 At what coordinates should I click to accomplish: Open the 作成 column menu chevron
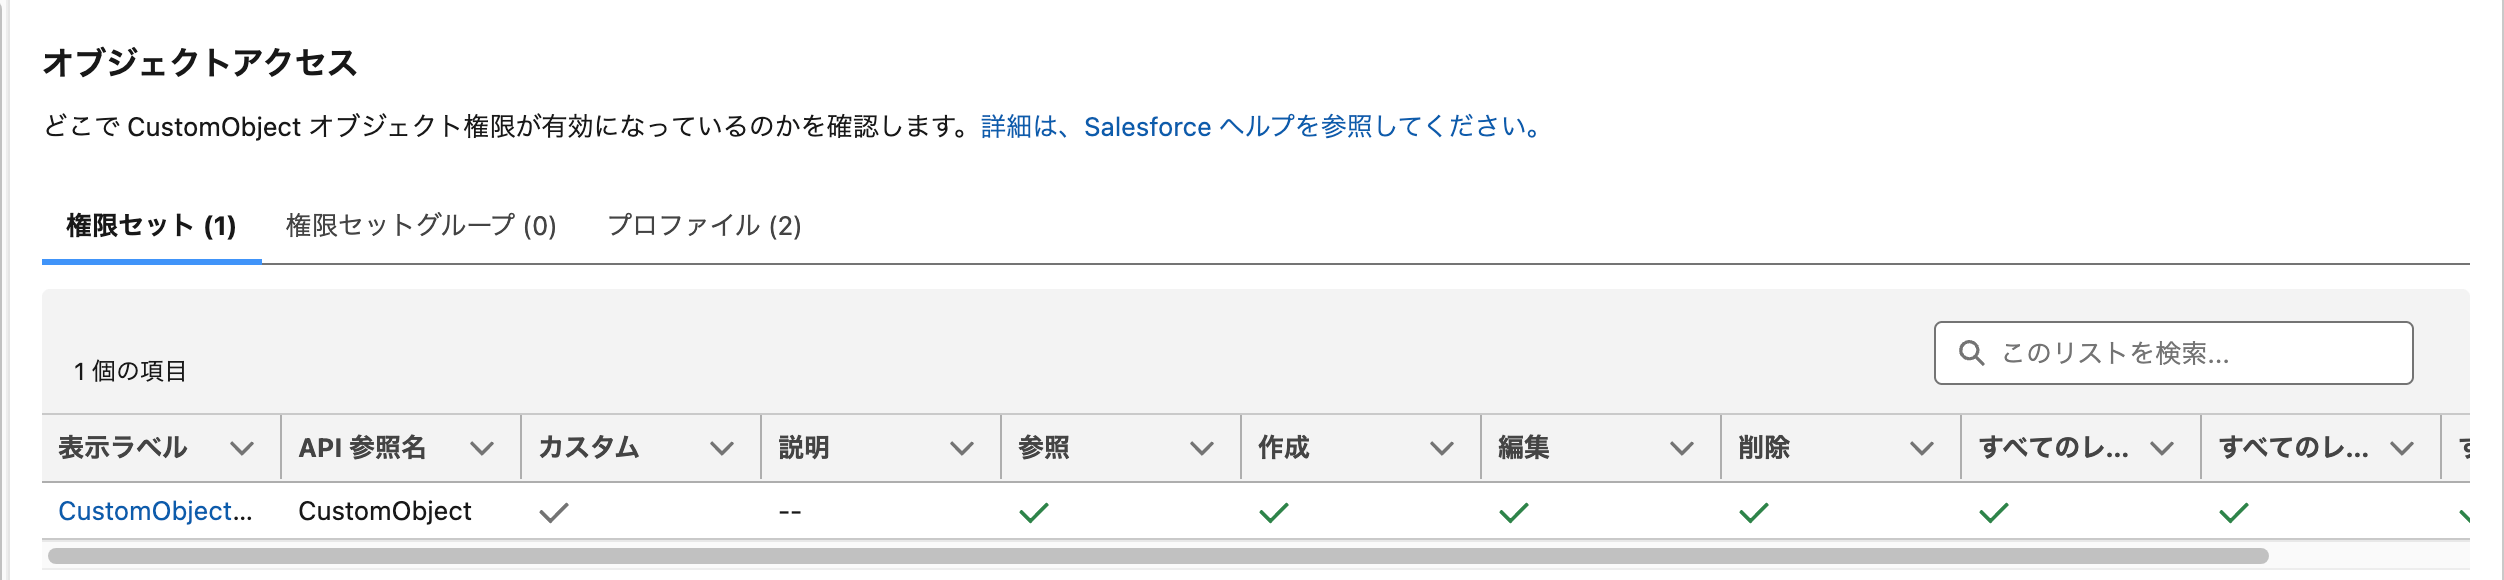1441,449
